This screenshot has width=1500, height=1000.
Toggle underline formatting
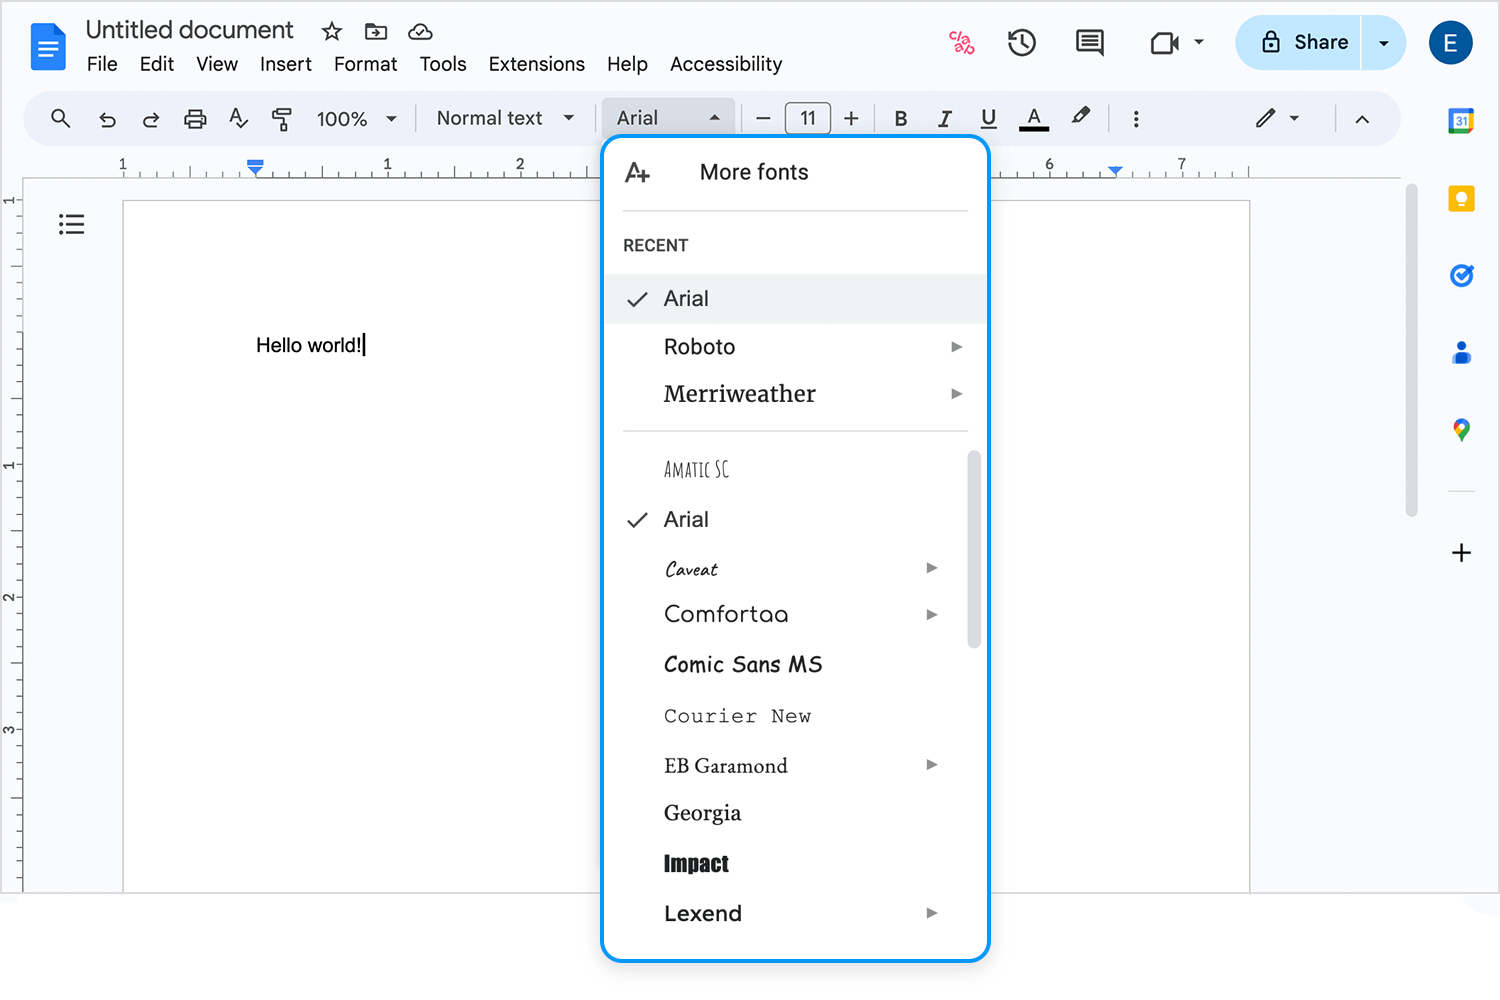pyautogui.click(x=989, y=119)
